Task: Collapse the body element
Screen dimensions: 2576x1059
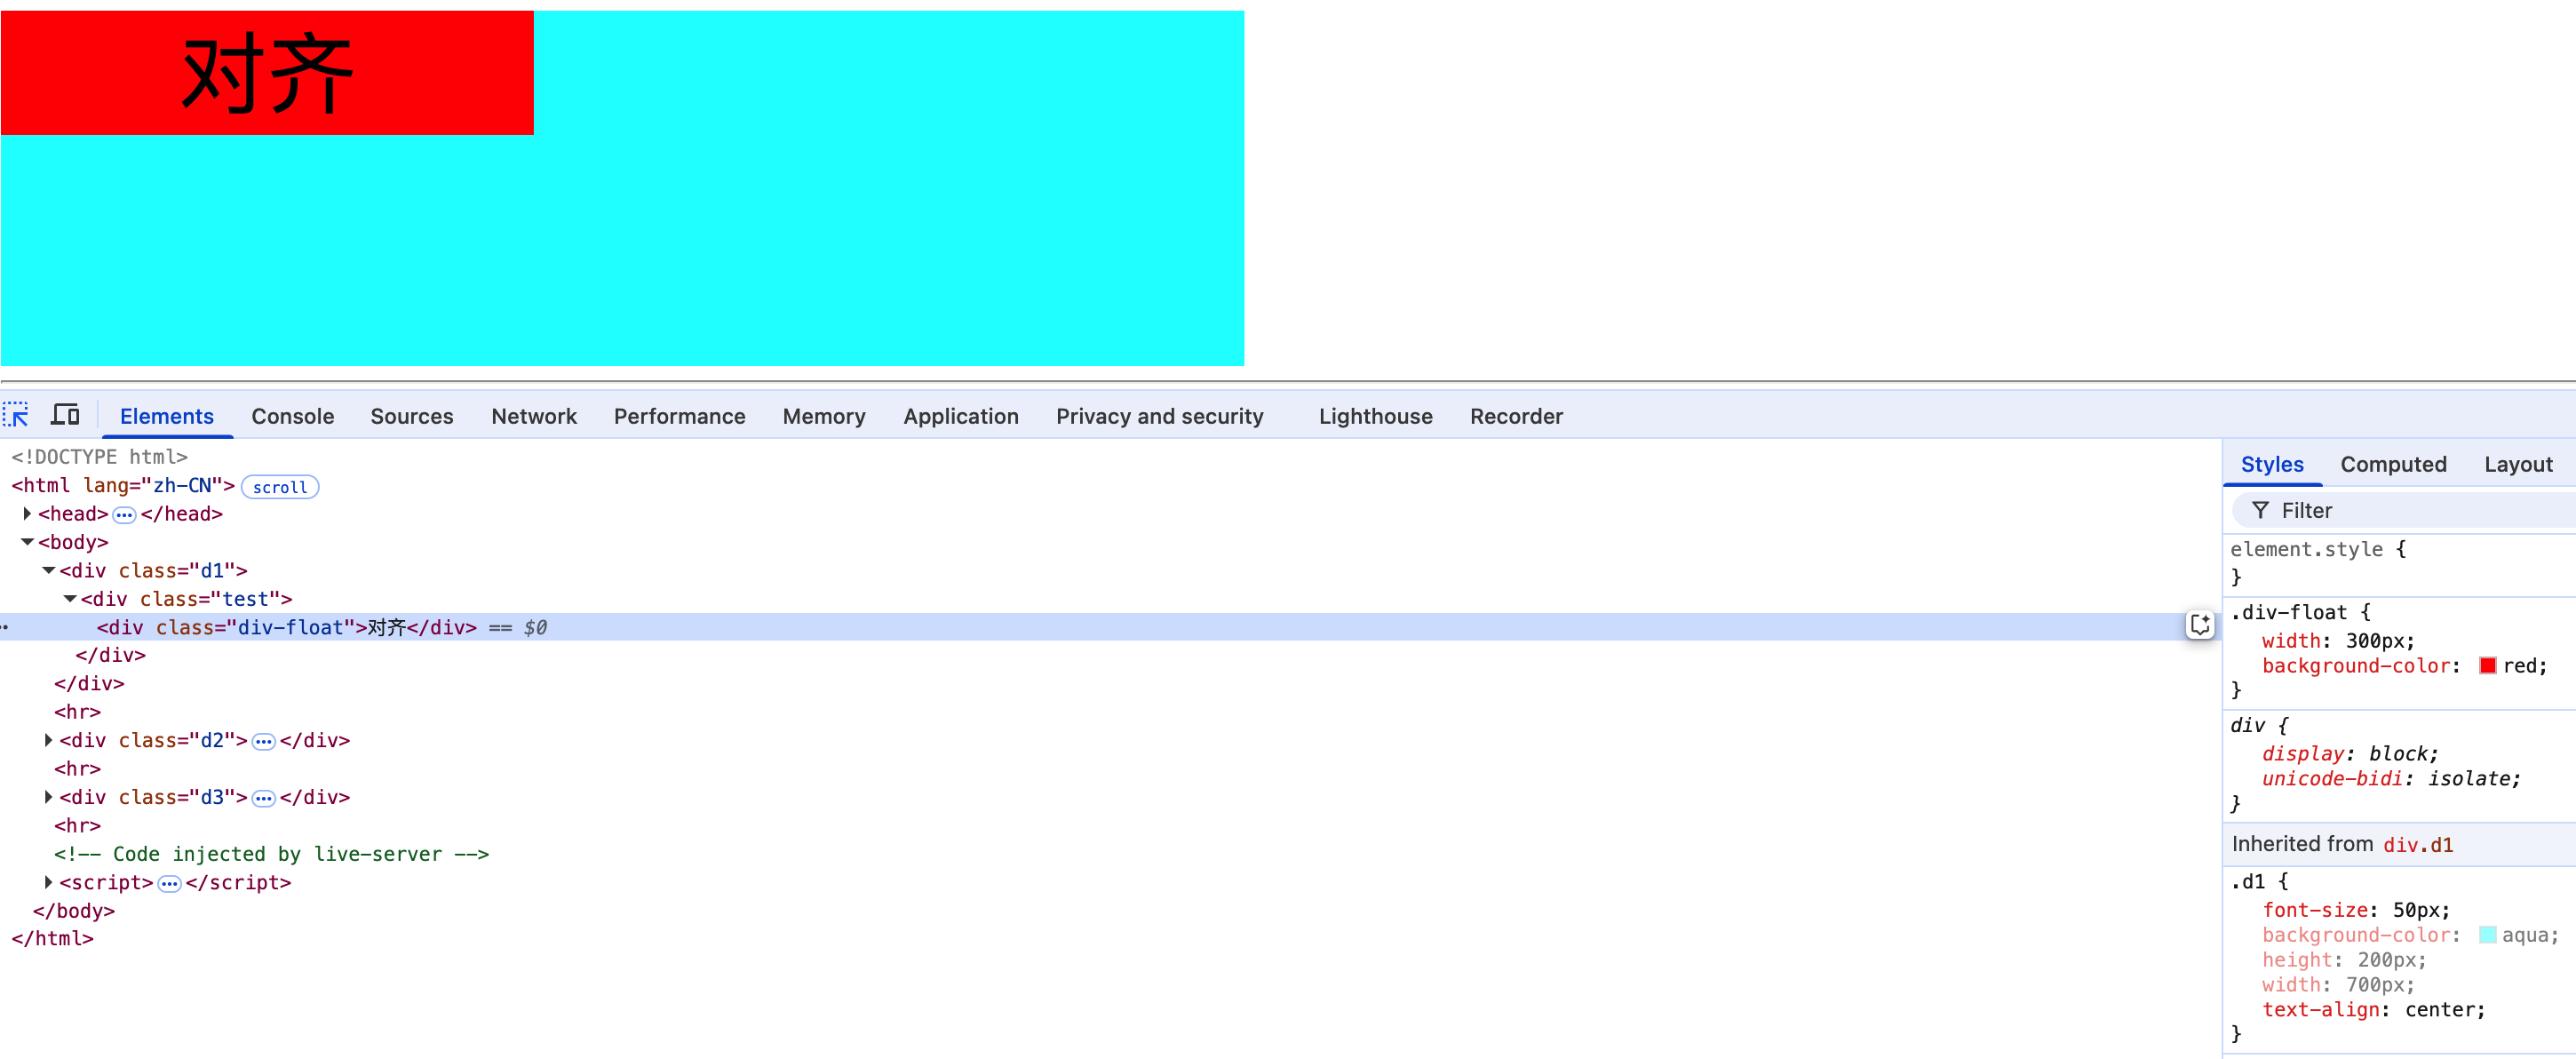Action: [28, 542]
